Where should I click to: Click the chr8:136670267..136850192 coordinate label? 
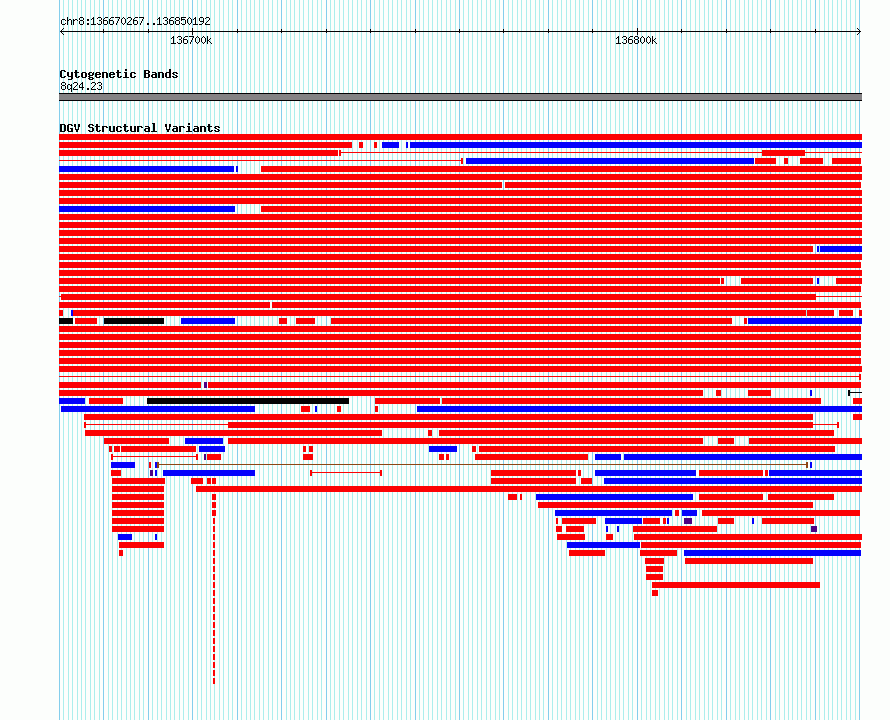click(x=135, y=21)
